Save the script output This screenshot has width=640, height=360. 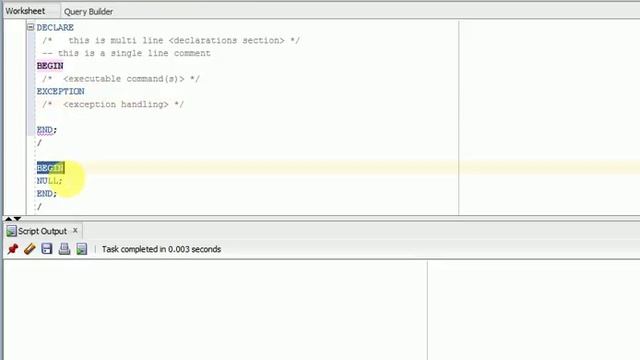47,249
